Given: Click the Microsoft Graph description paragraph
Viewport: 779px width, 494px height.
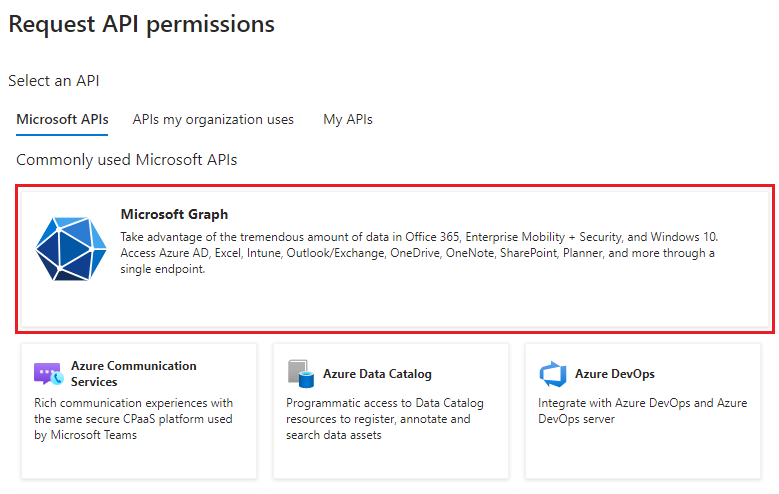Looking at the screenshot, I should [x=418, y=253].
